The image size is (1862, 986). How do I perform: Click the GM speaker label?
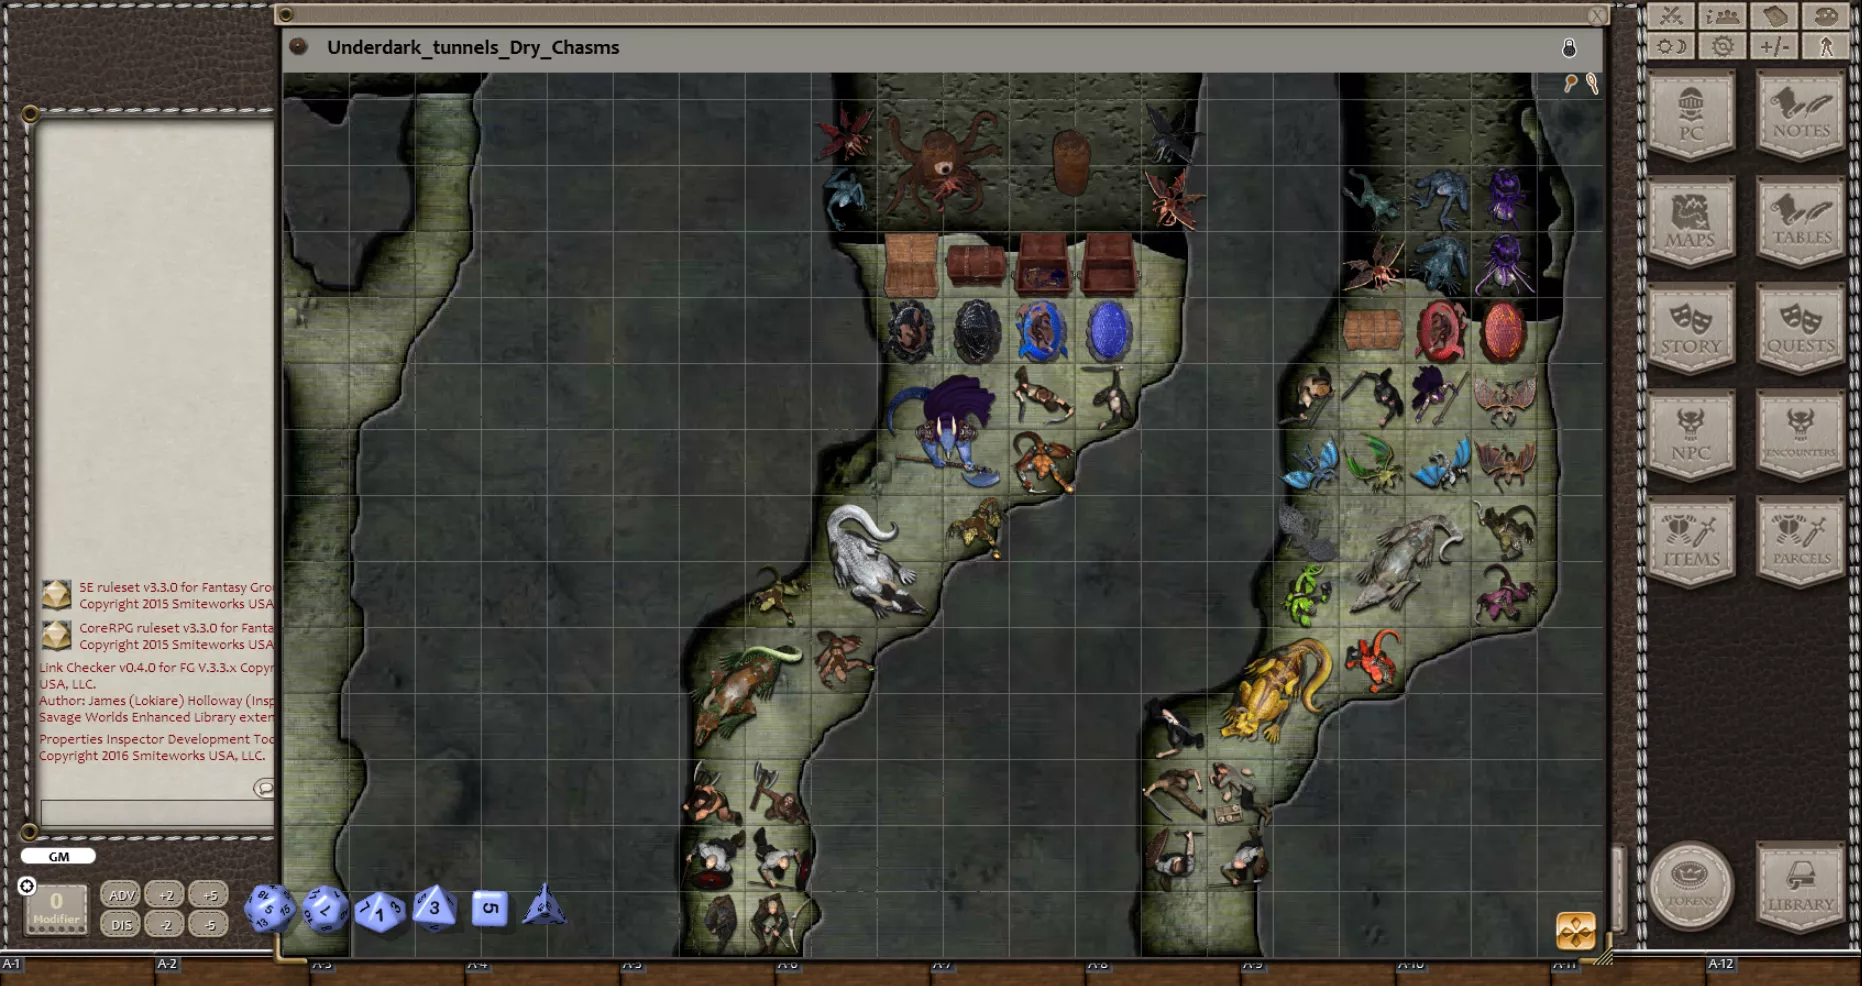(x=59, y=856)
